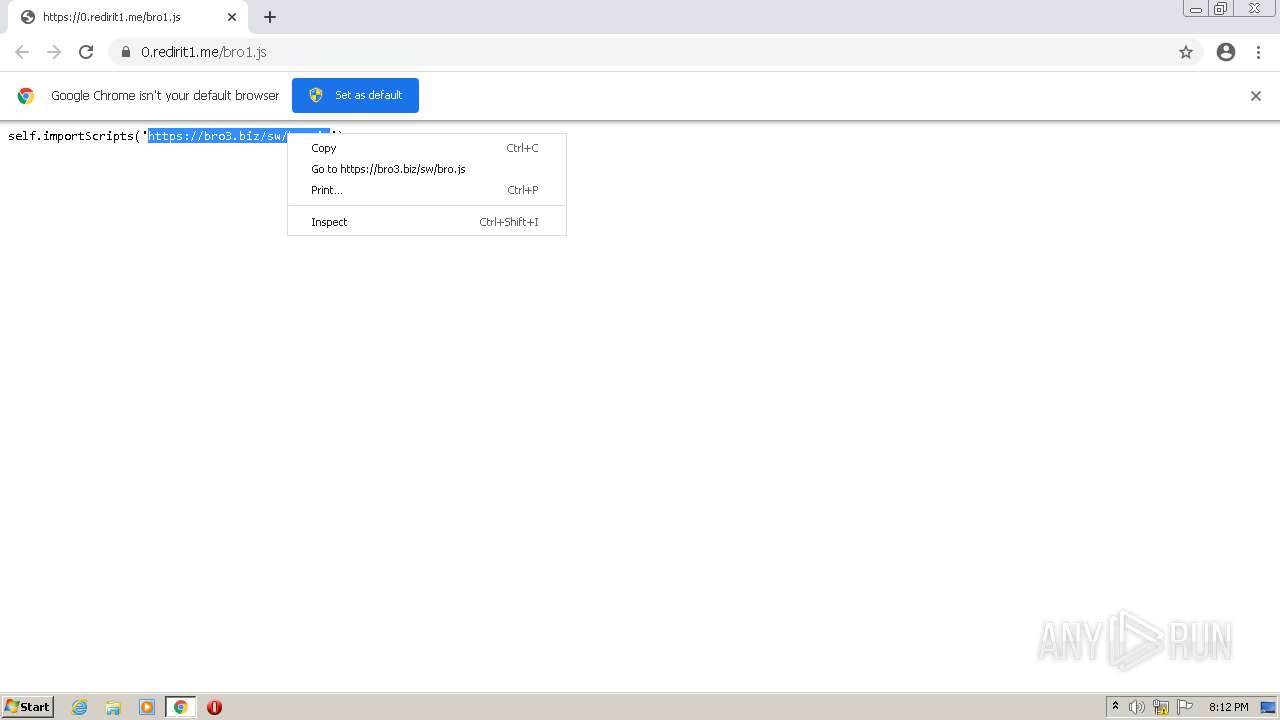1280x720 pixels.
Task: Open the red stop-sign taskbar app
Action: tap(214, 707)
